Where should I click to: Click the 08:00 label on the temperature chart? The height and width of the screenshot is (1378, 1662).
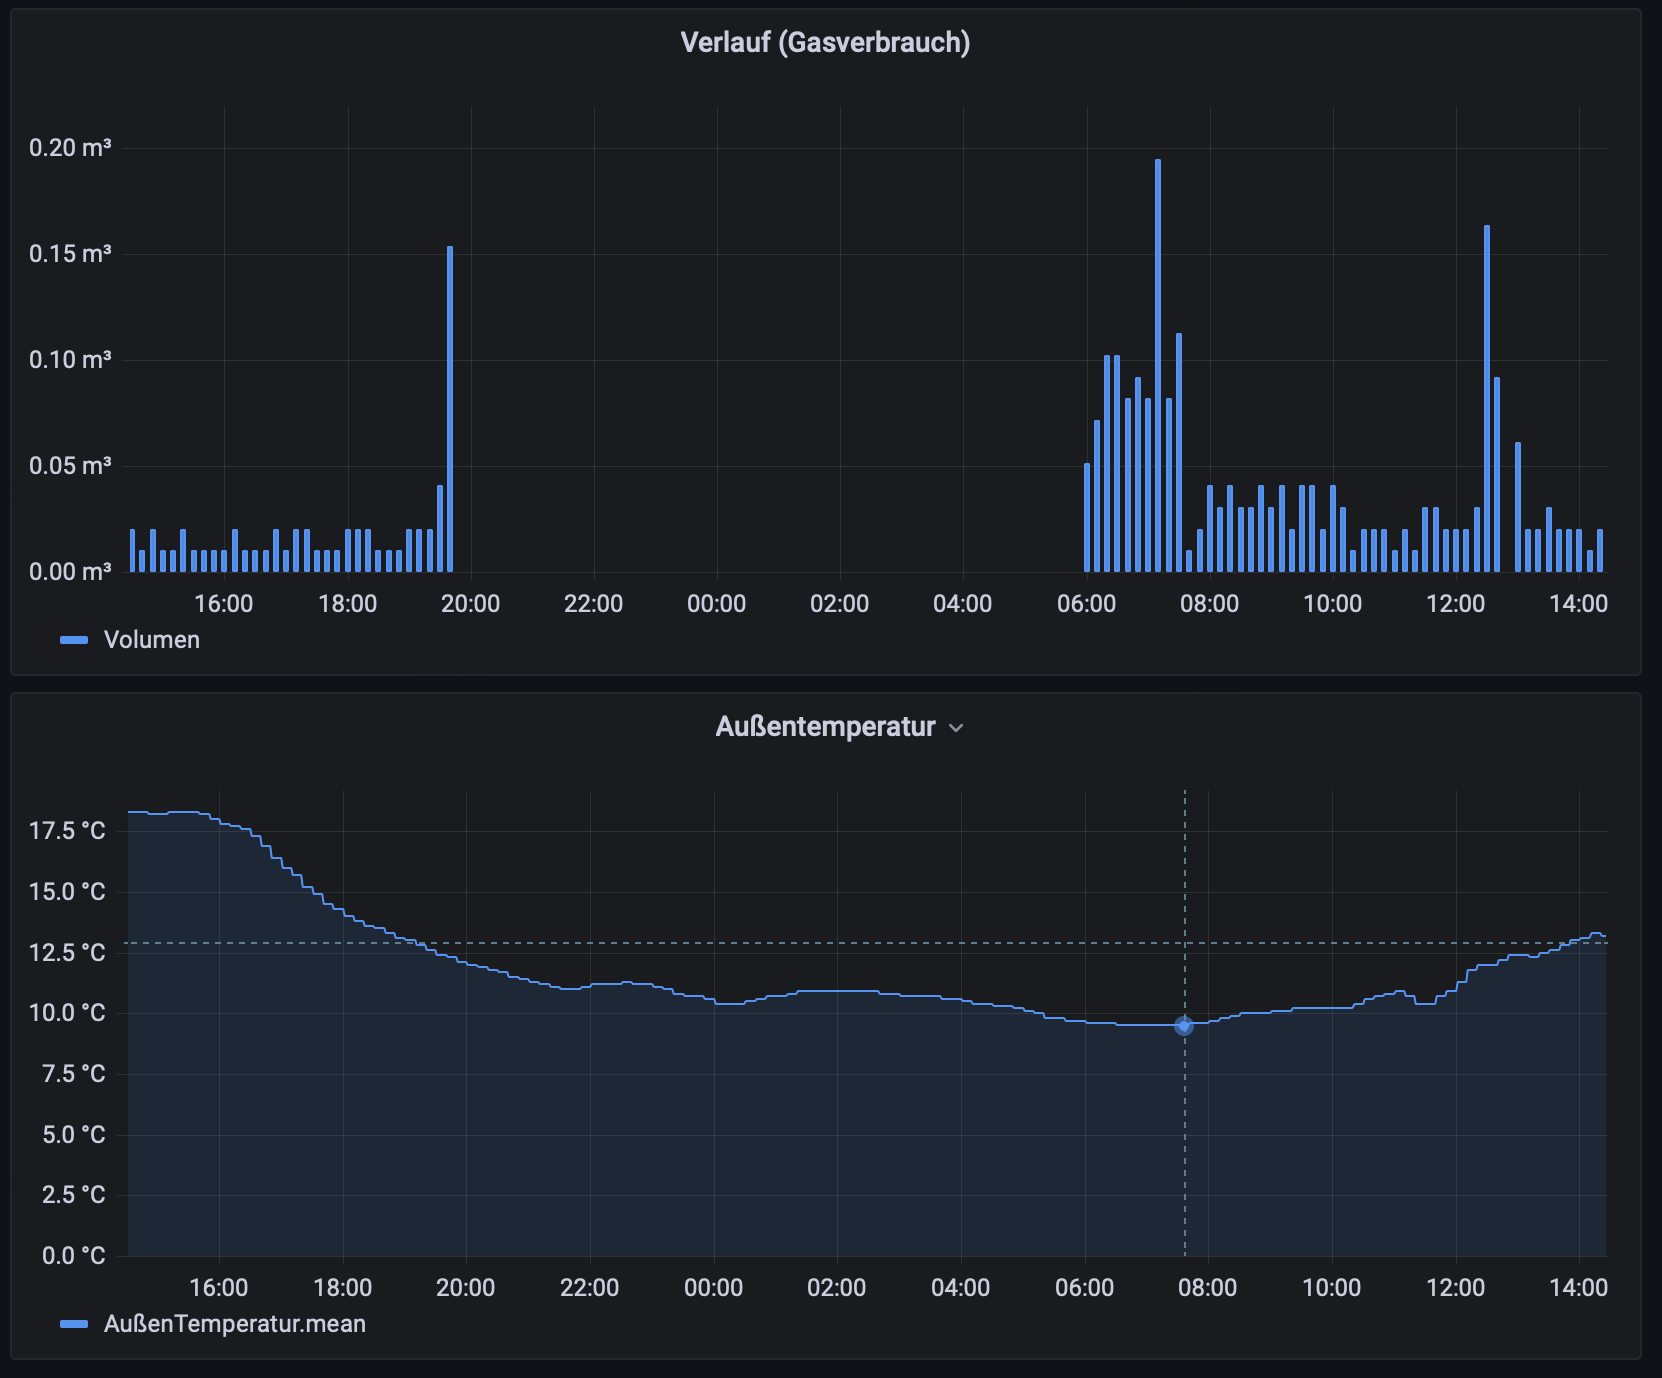point(1208,1288)
